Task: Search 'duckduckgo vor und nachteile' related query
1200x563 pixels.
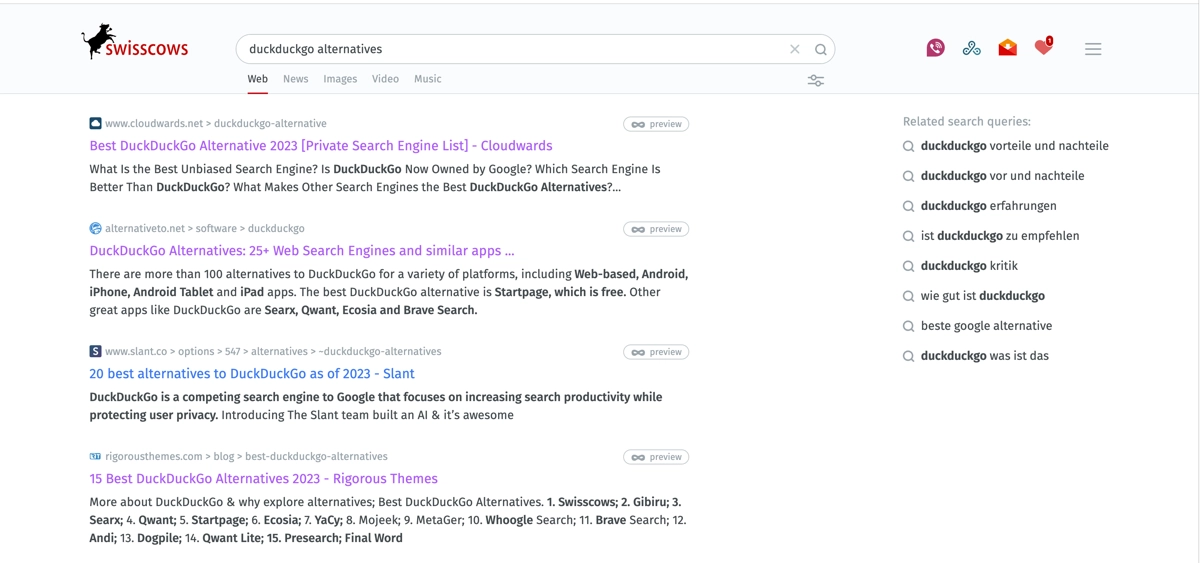Action: [x=1002, y=176]
